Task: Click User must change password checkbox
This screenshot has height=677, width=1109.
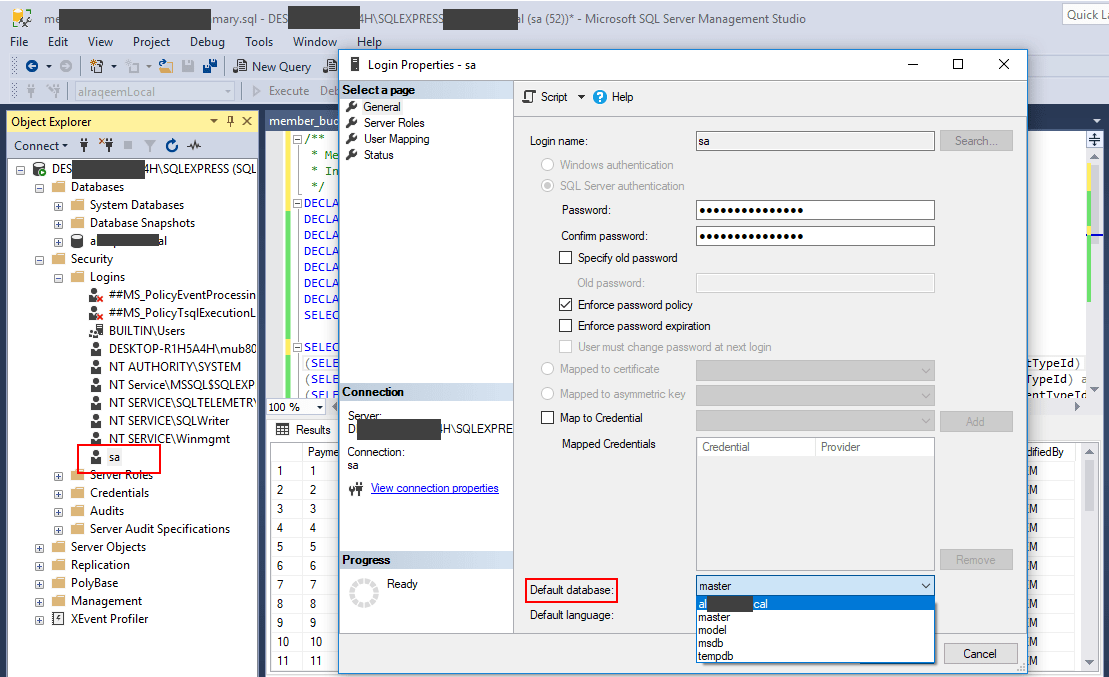Action: tap(566, 347)
